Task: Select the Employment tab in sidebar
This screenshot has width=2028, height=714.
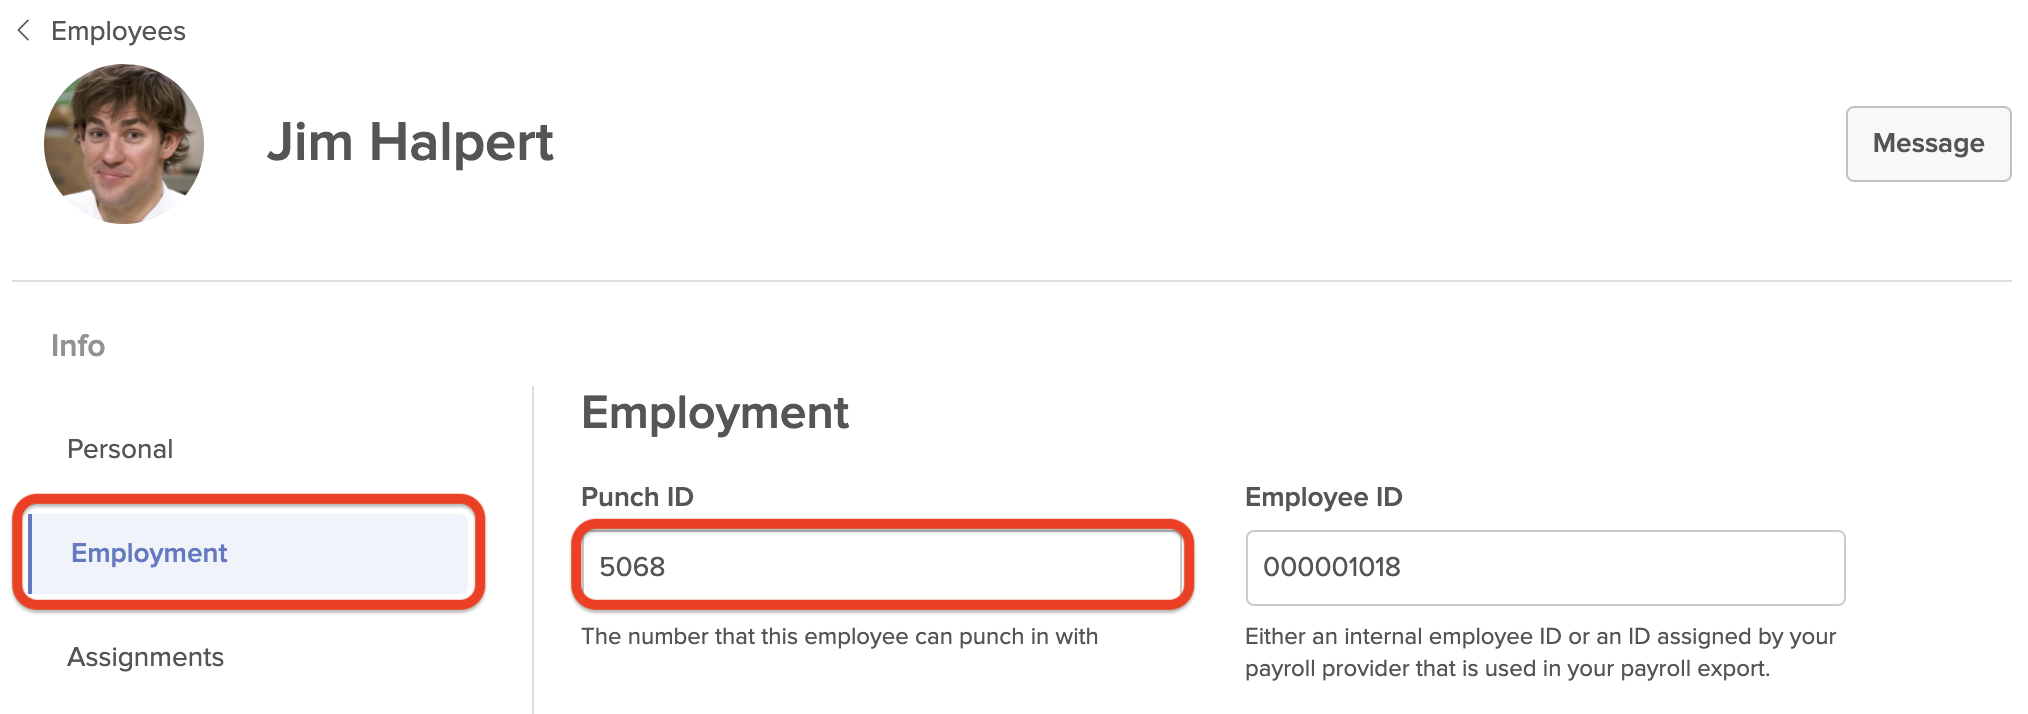Action: 248,553
